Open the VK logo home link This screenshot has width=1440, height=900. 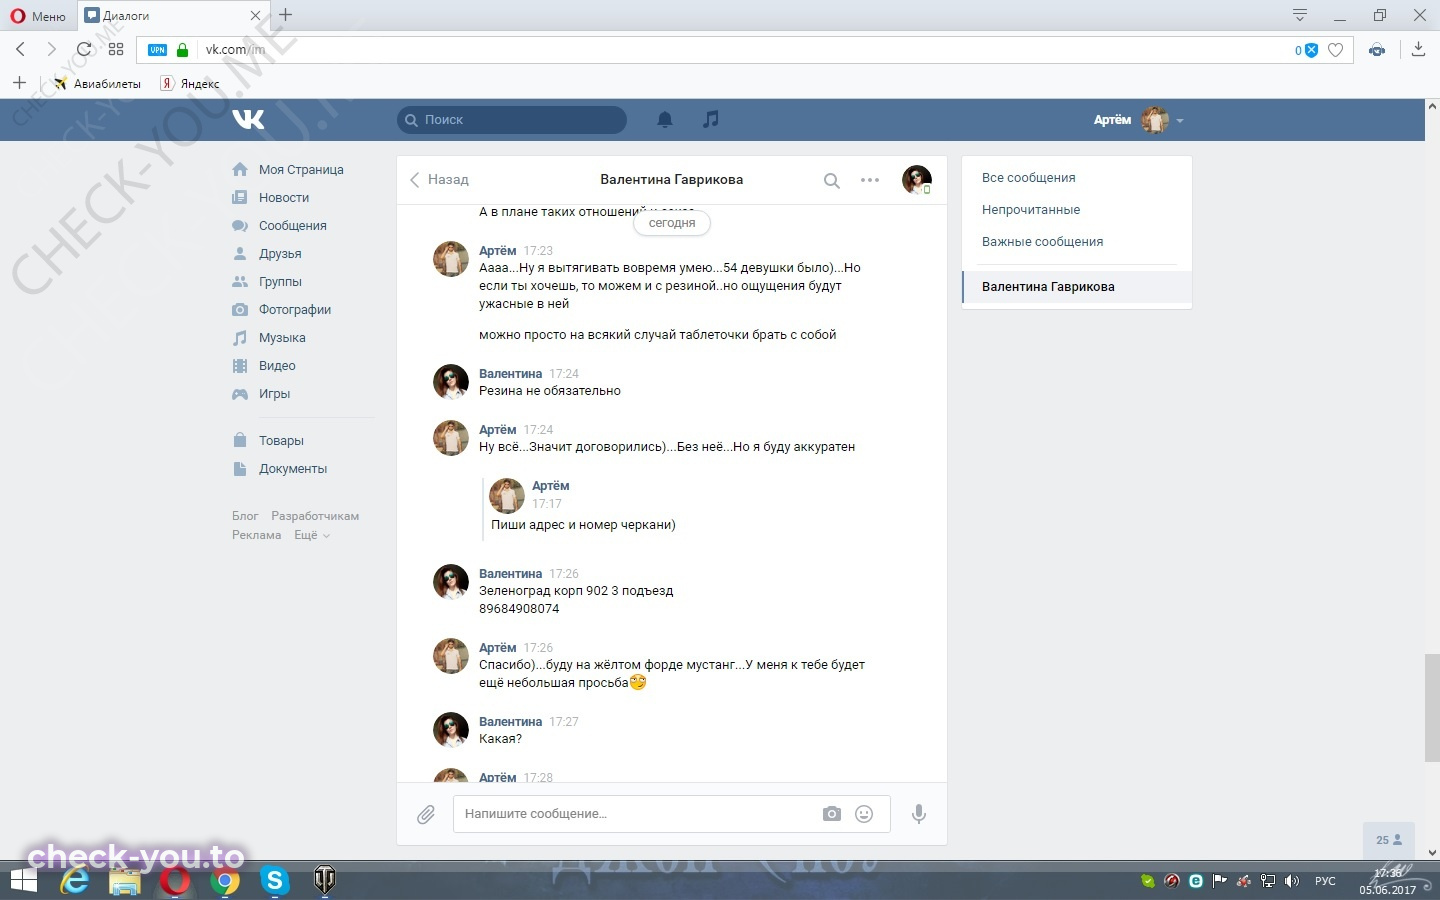click(248, 119)
